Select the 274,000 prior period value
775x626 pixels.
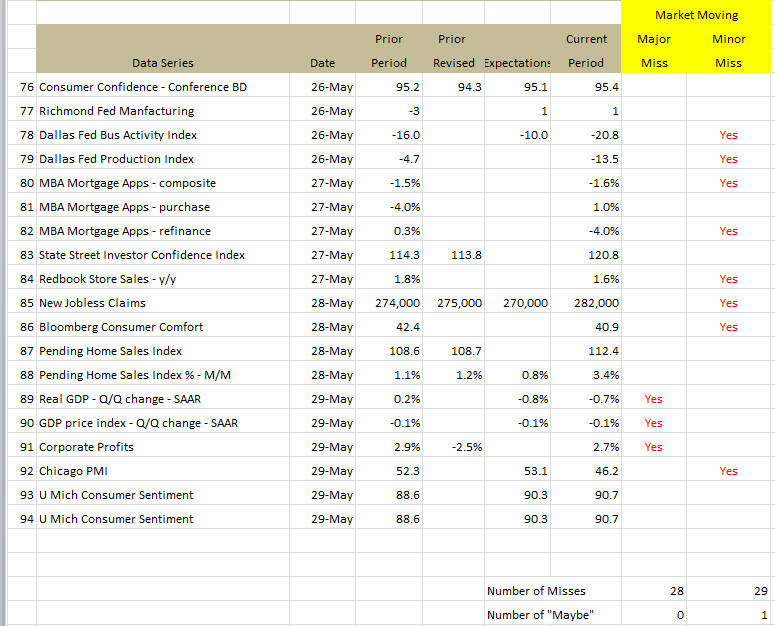[397, 303]
